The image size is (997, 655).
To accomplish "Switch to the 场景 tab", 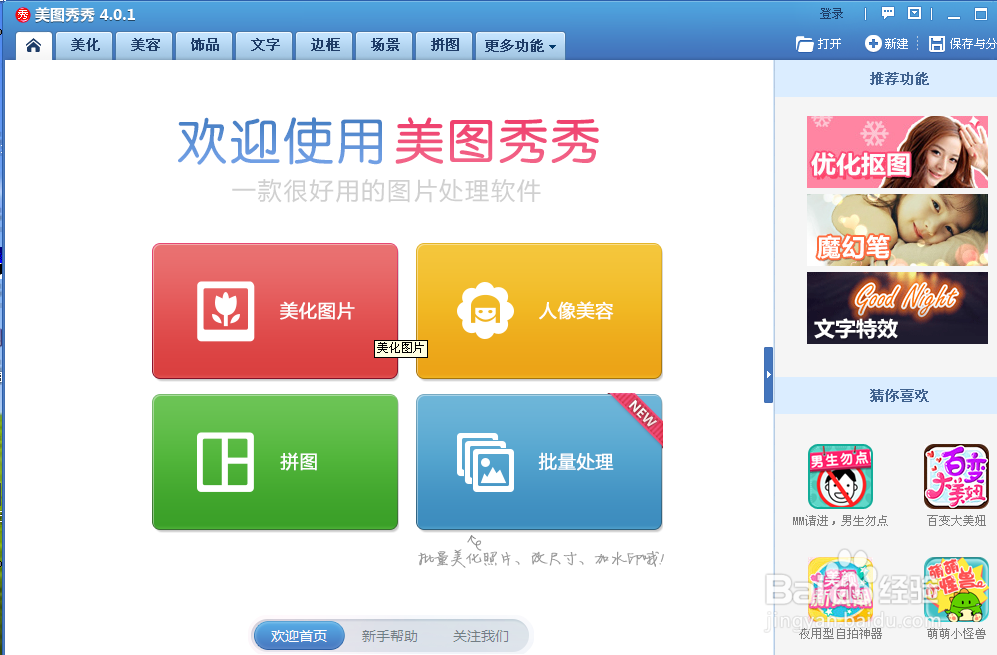I will pos(385,45).
